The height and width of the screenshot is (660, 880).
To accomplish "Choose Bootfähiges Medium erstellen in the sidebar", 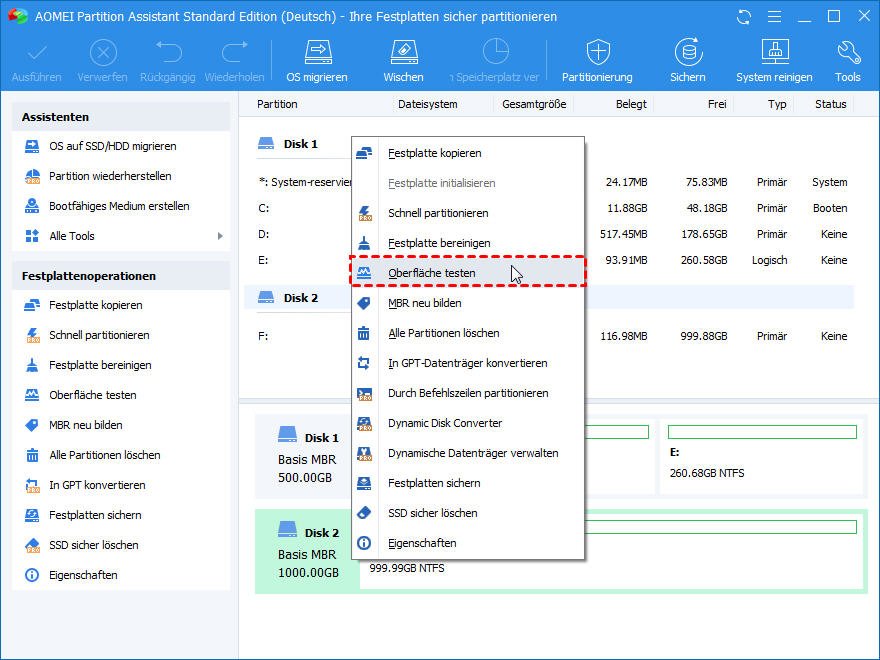I will (x=121, y=206).
